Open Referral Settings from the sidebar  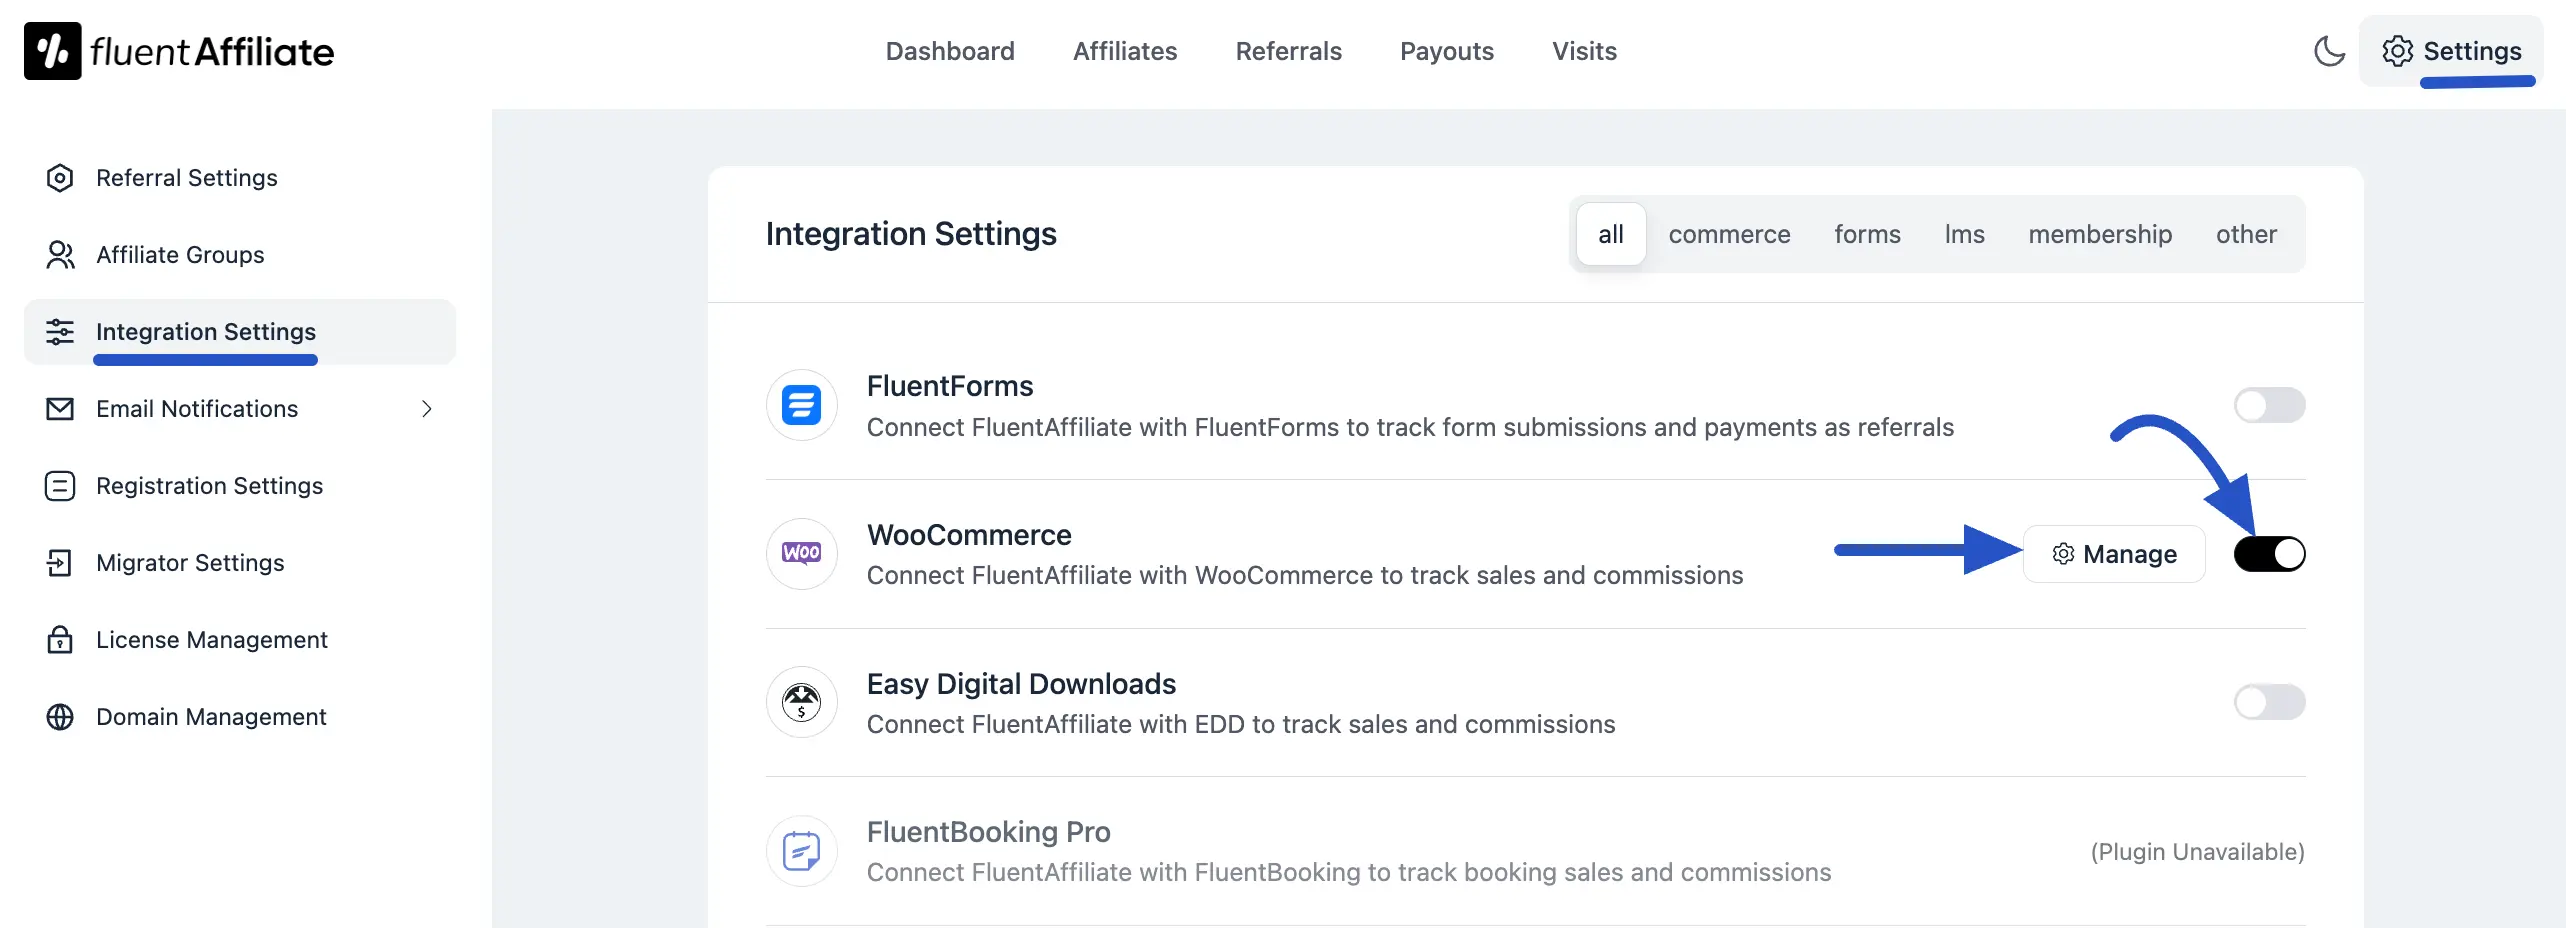186,177
